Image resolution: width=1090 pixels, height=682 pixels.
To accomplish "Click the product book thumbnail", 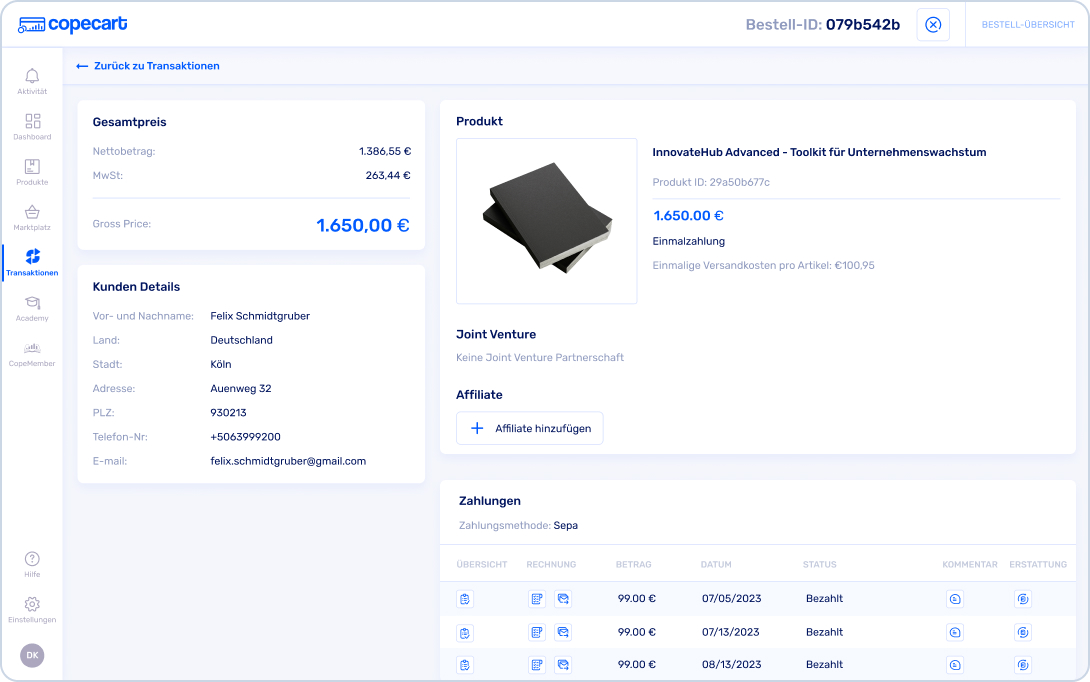I will point(546,221).
